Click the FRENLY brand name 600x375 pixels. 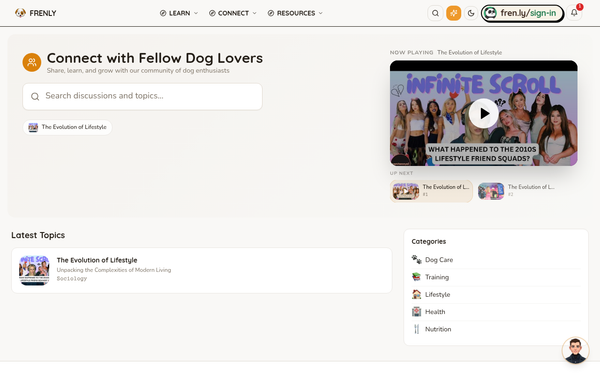[43, 13]
